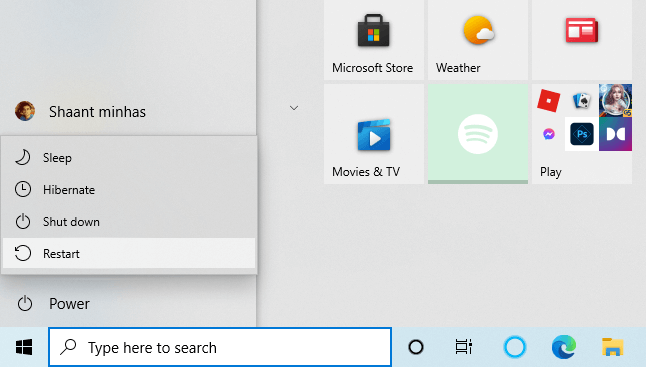Click the Weather tile label
The image size is (646, 367).
[458, 68]
